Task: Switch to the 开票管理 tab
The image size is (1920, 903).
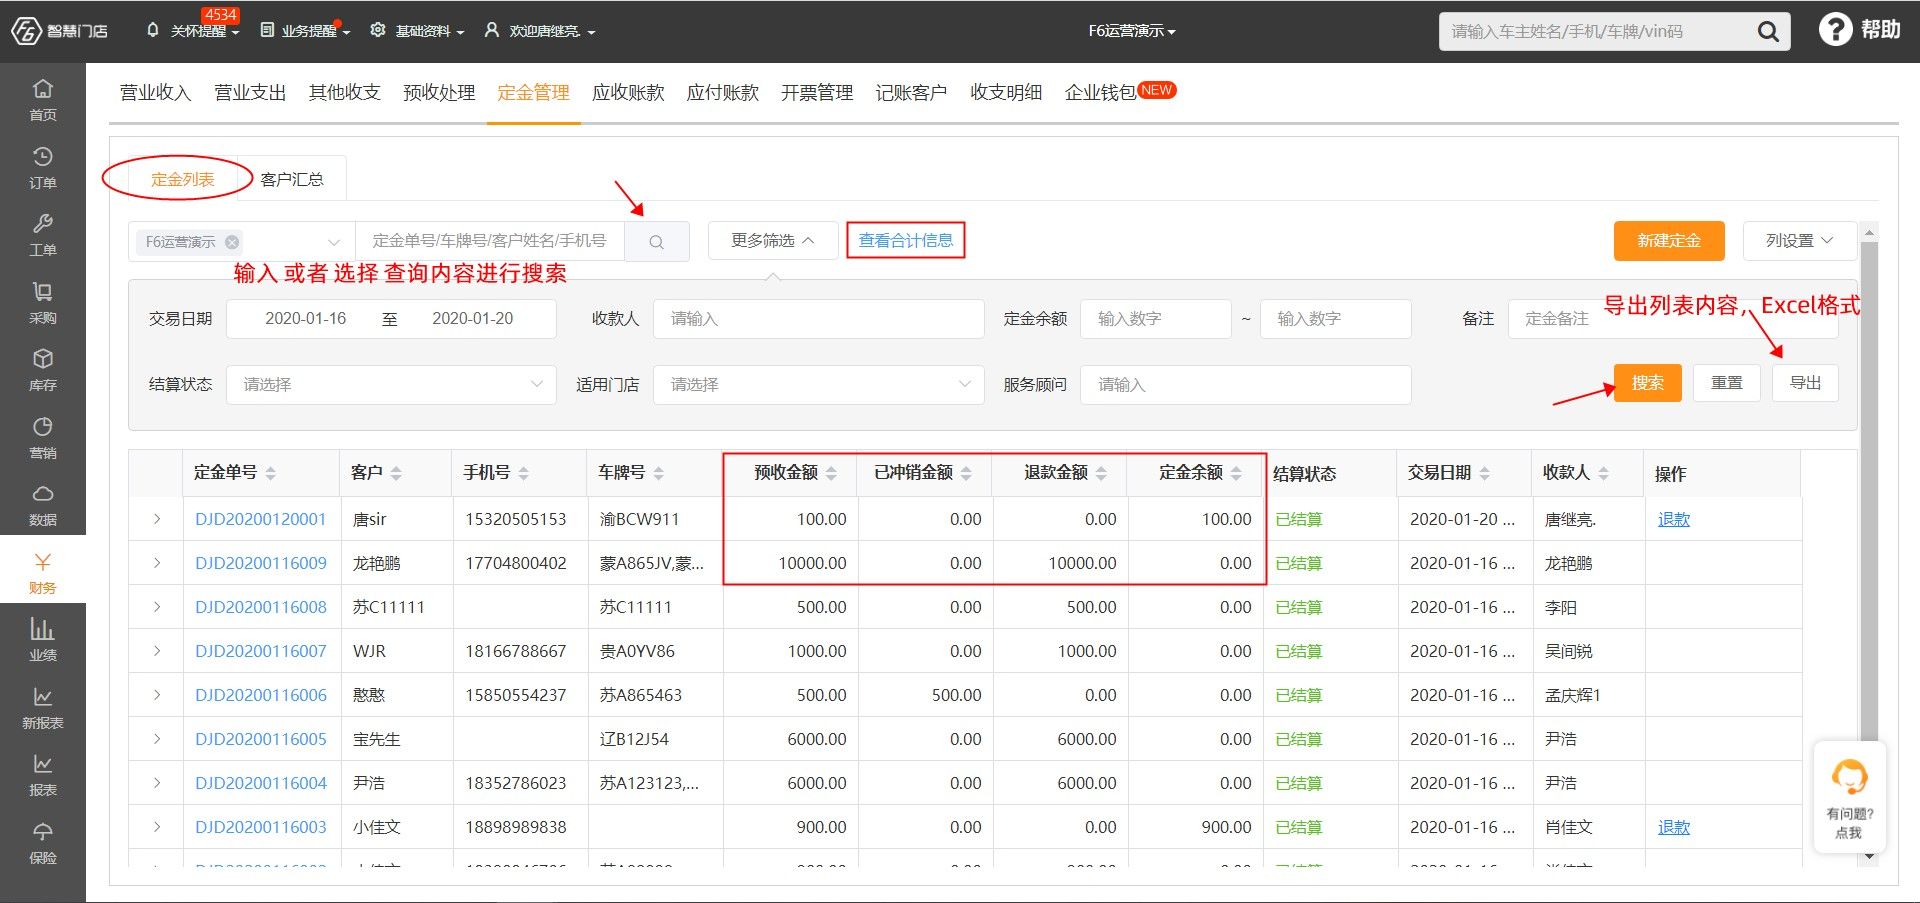Action: tap(817, 93)
